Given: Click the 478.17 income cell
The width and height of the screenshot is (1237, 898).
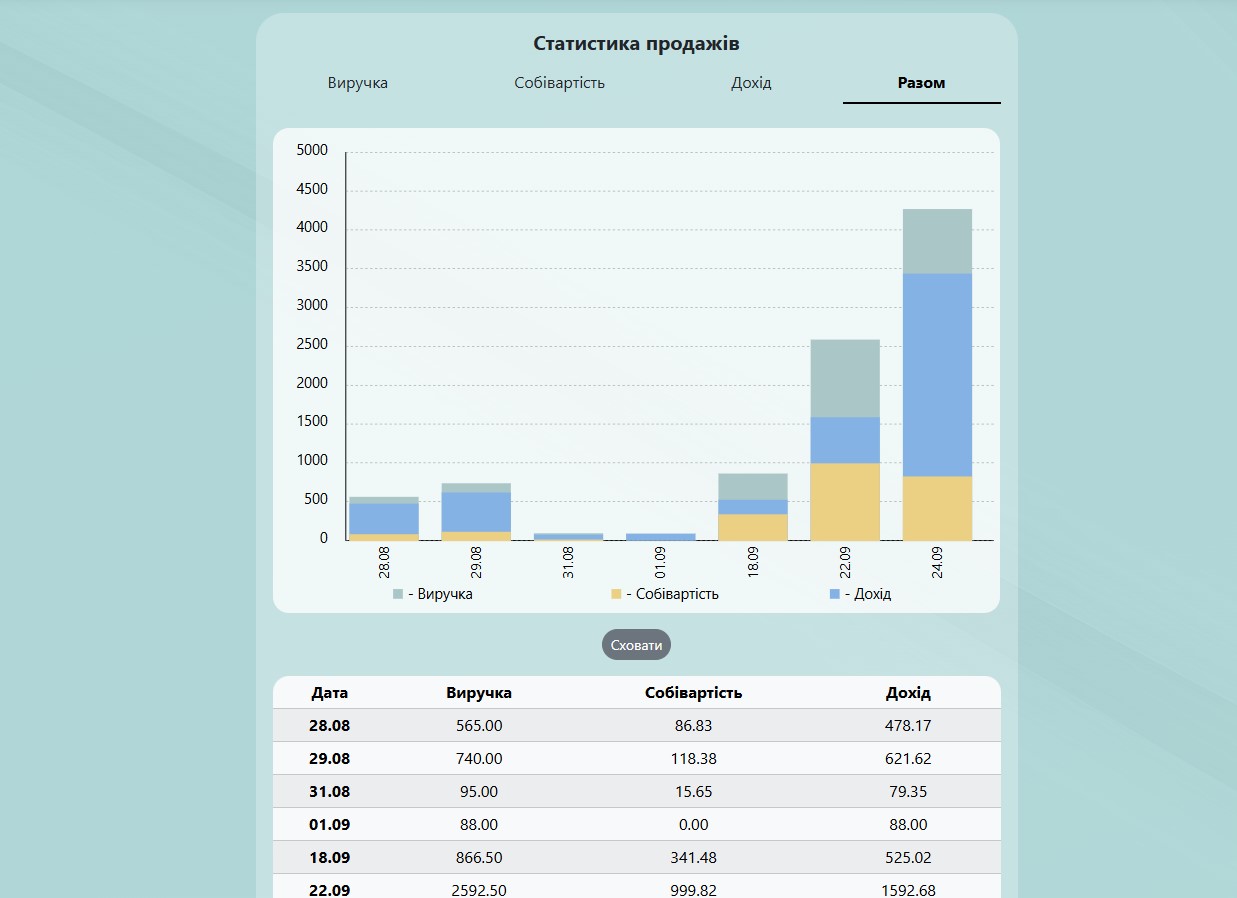Looking at the screenshot, I should [908, 726].
